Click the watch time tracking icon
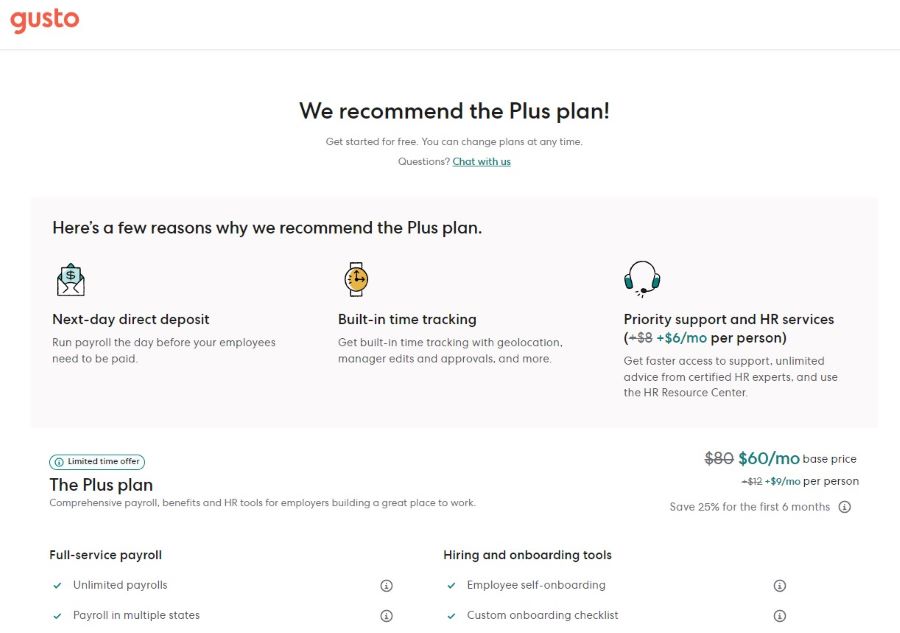Viewport: 900px width, 633px height. (356, 279)
